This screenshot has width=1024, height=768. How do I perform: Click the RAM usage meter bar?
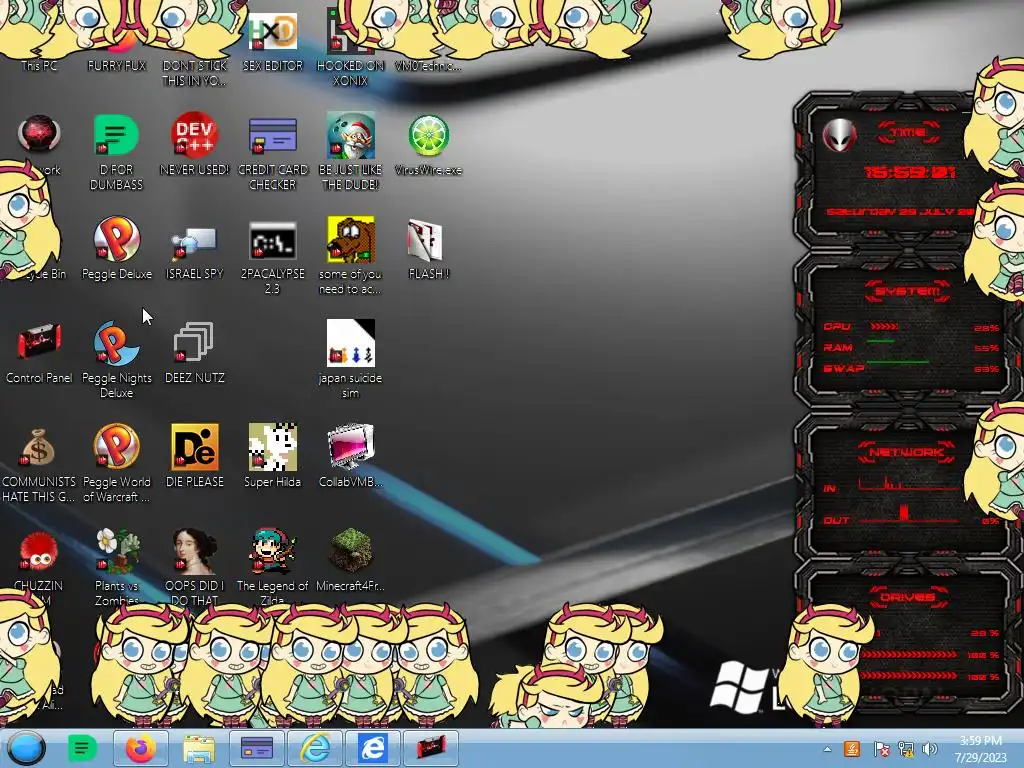pos(882,341)
